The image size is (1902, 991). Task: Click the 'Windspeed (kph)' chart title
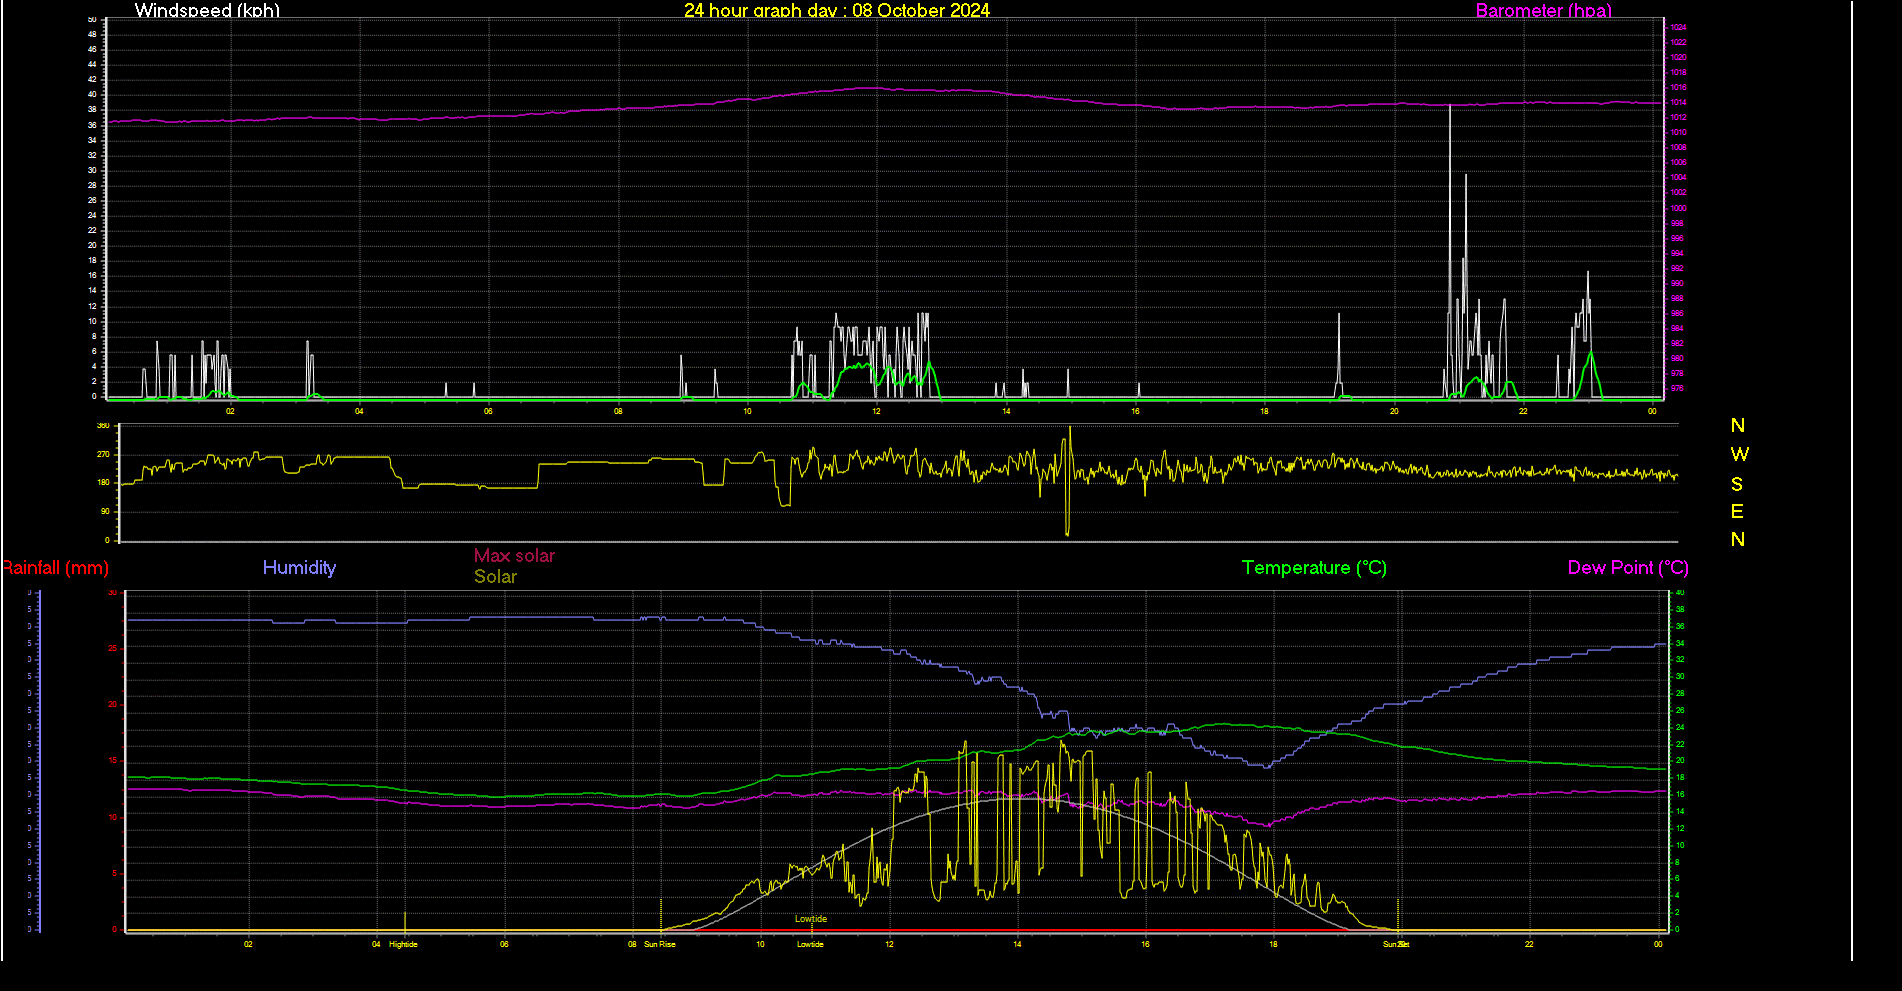207,10
